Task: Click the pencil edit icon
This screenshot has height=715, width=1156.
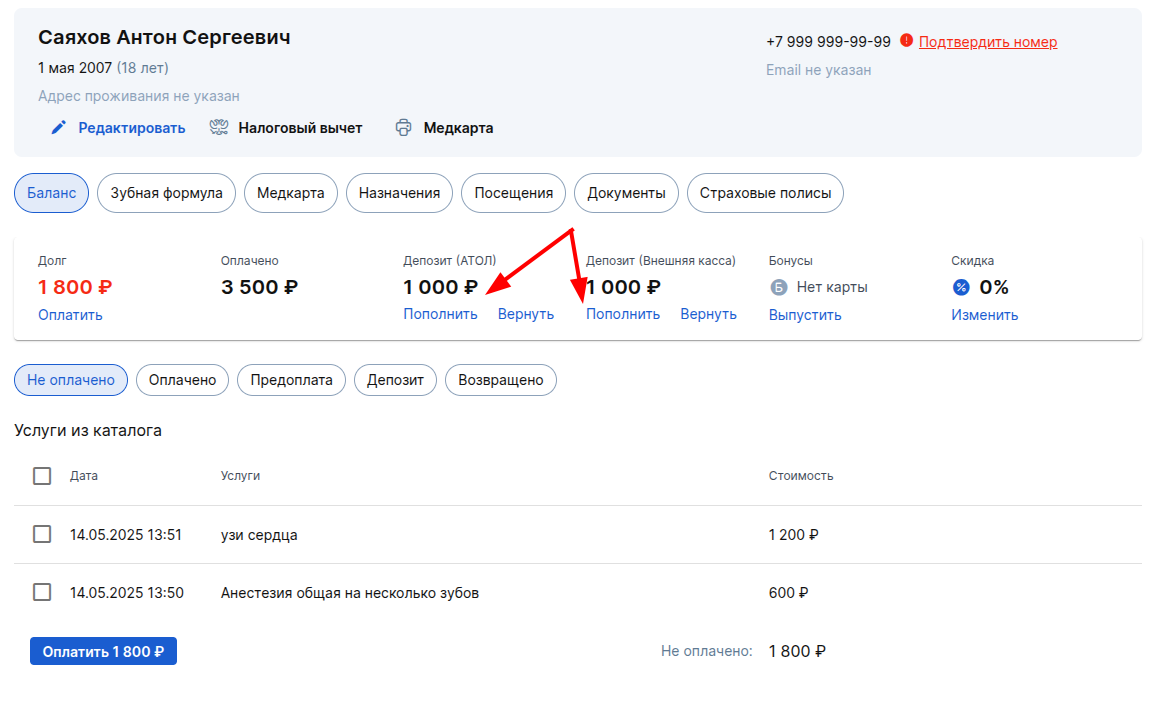Action: coord(58,128)
